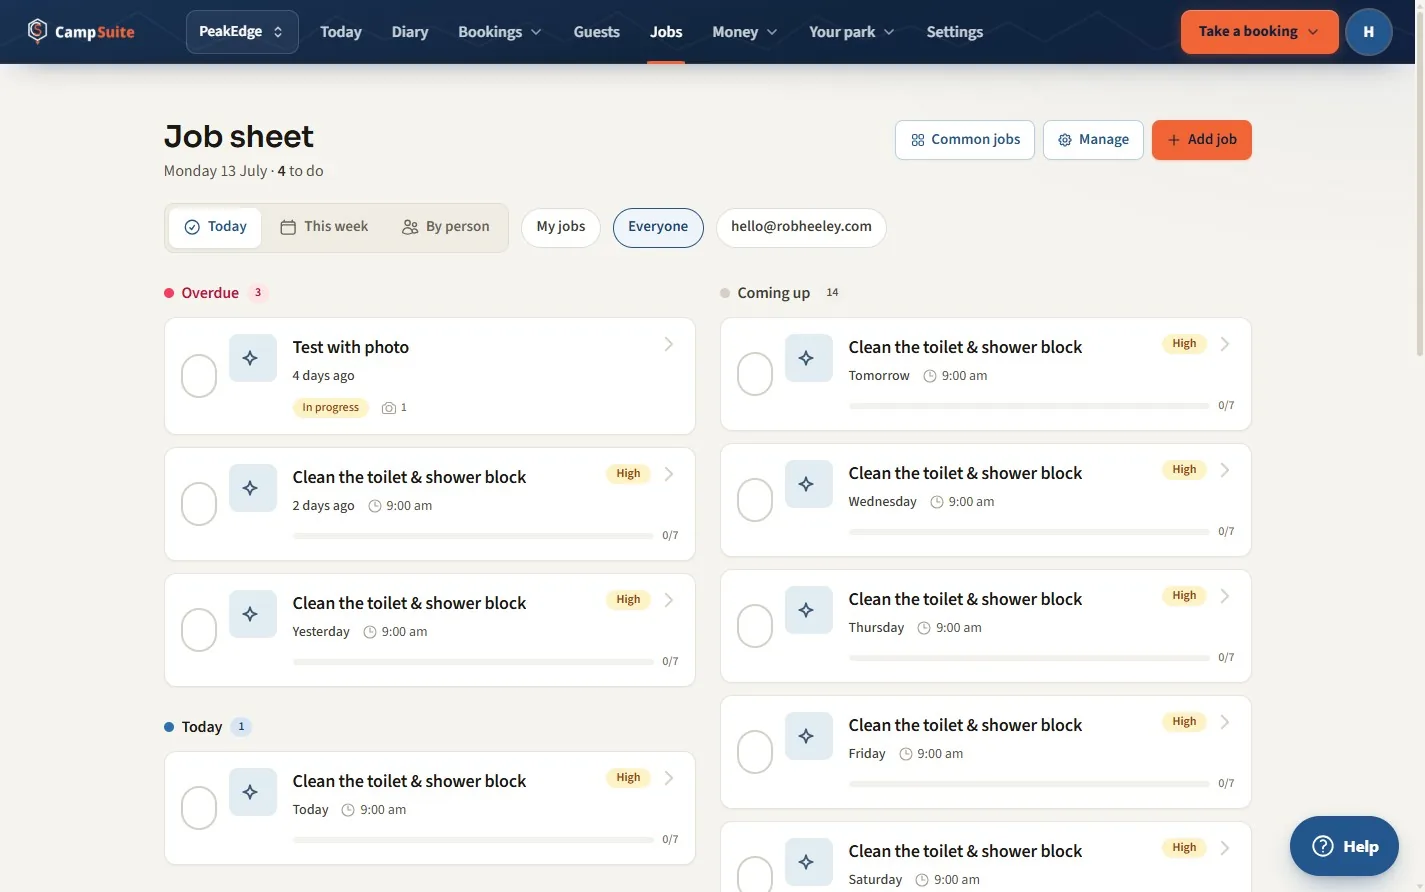This screenshot has width=1425, height=892.
Task: Click the 0/7 progress bar on Friday job
Action: pyautogui.click(x=1028, y=784)
